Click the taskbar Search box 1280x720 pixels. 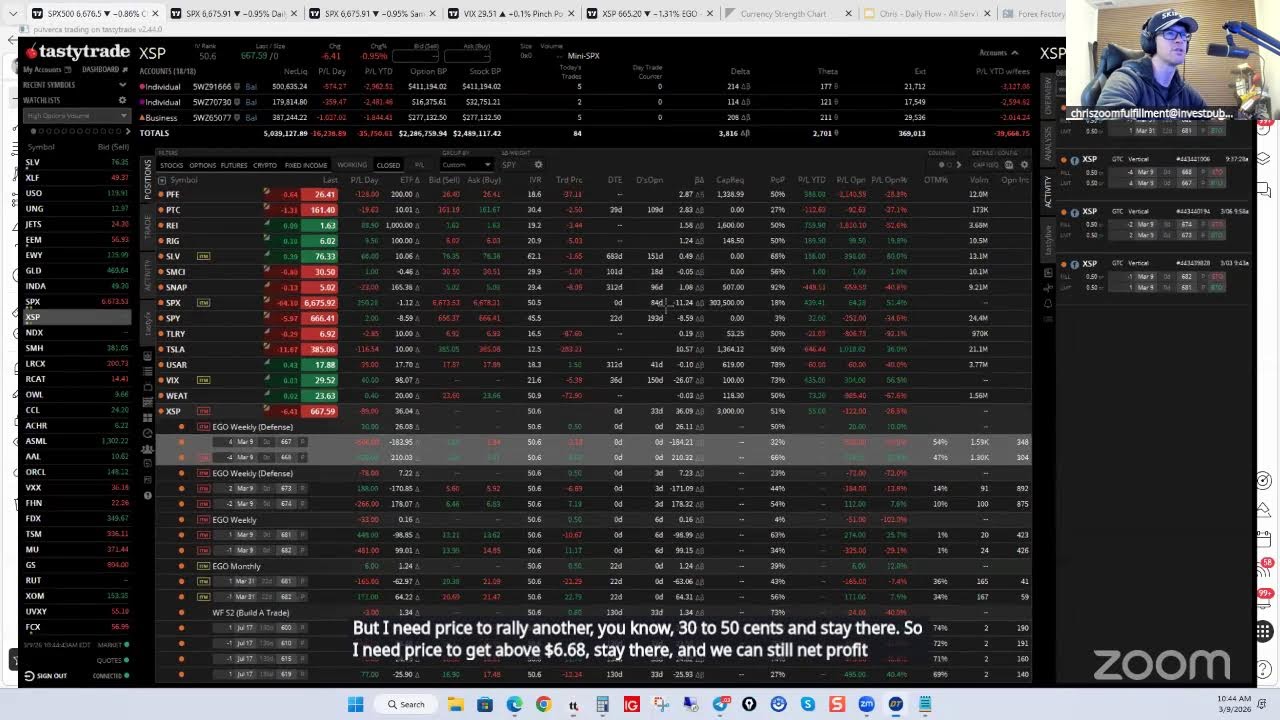(408, 704)
